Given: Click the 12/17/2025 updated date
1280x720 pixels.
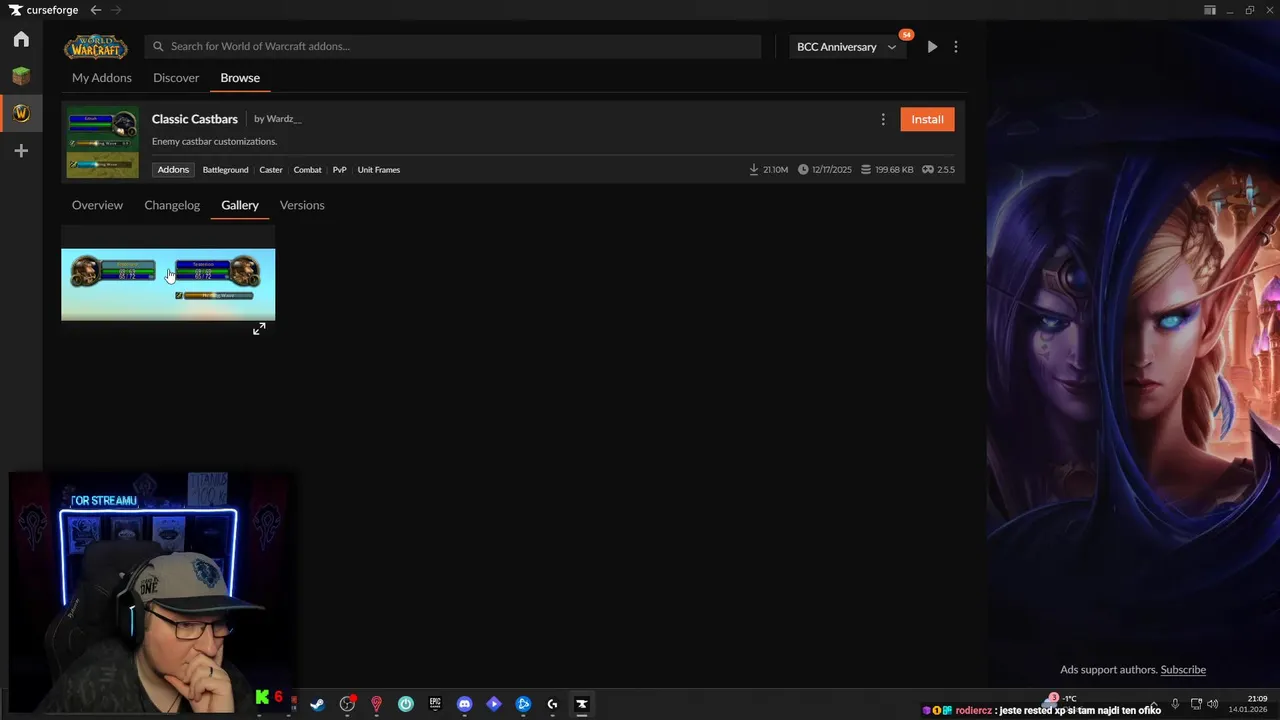Looking at the screenshot, I should point(825,170).
